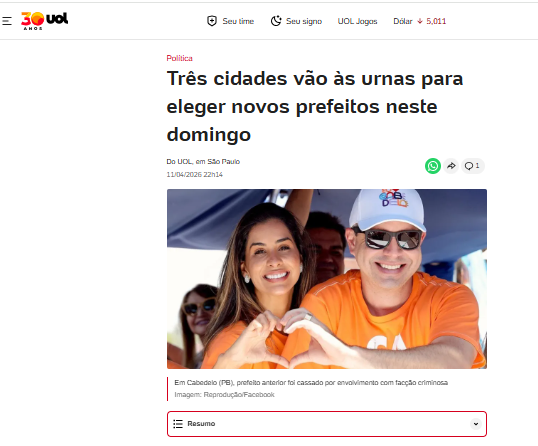Click the shield icon beside Seu time
This screenshot has height=446, width=538.
212,21
